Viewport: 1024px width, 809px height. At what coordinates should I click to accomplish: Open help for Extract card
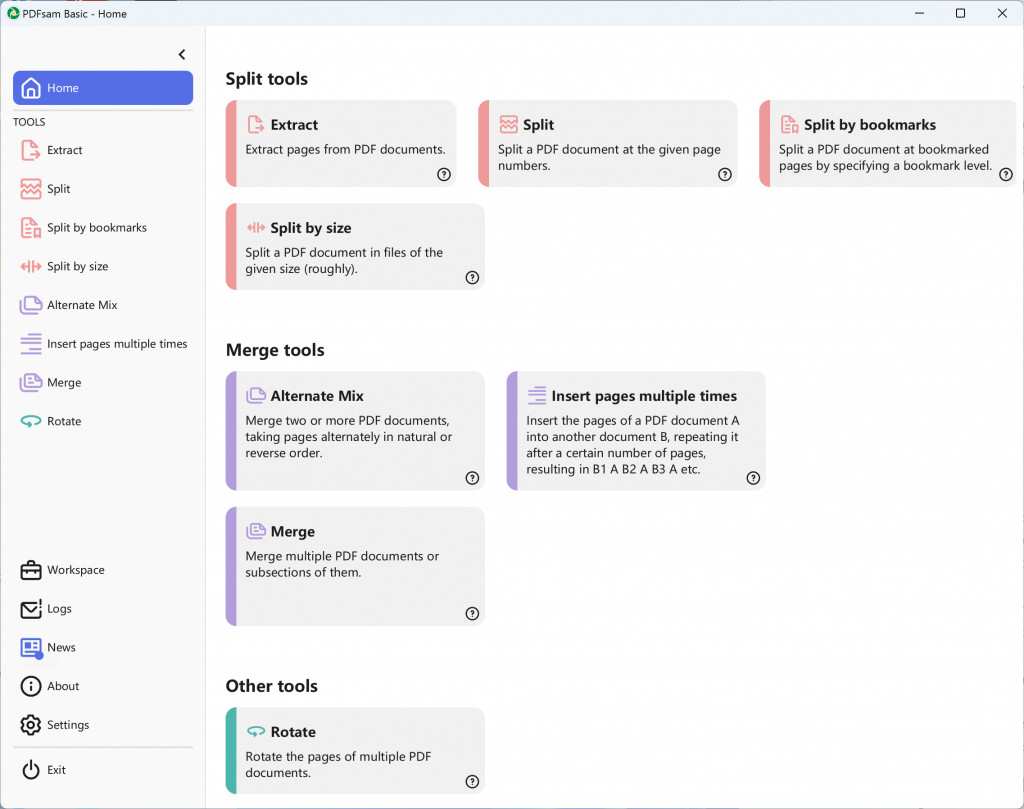point(444,174)
